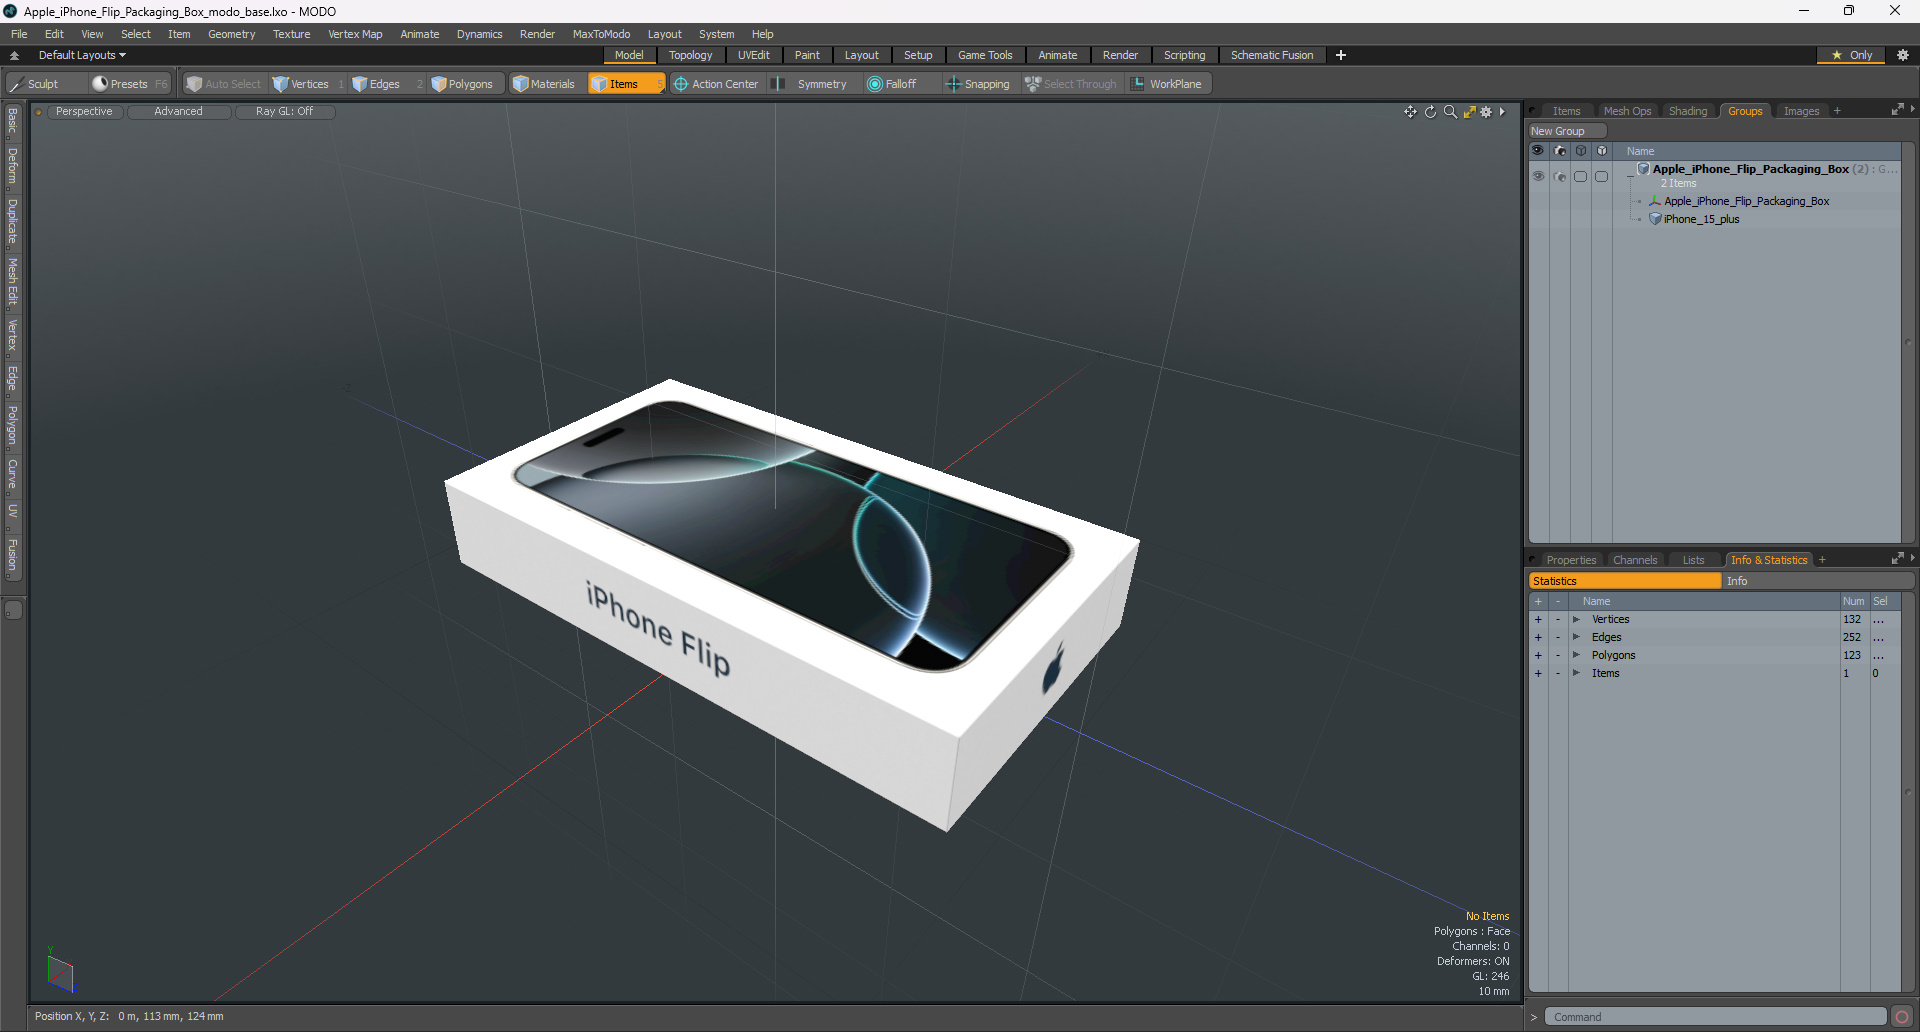Open the Deform vertical sidebar tab
This screenshot has width=1920, height=1032.
tap(12, 166)
